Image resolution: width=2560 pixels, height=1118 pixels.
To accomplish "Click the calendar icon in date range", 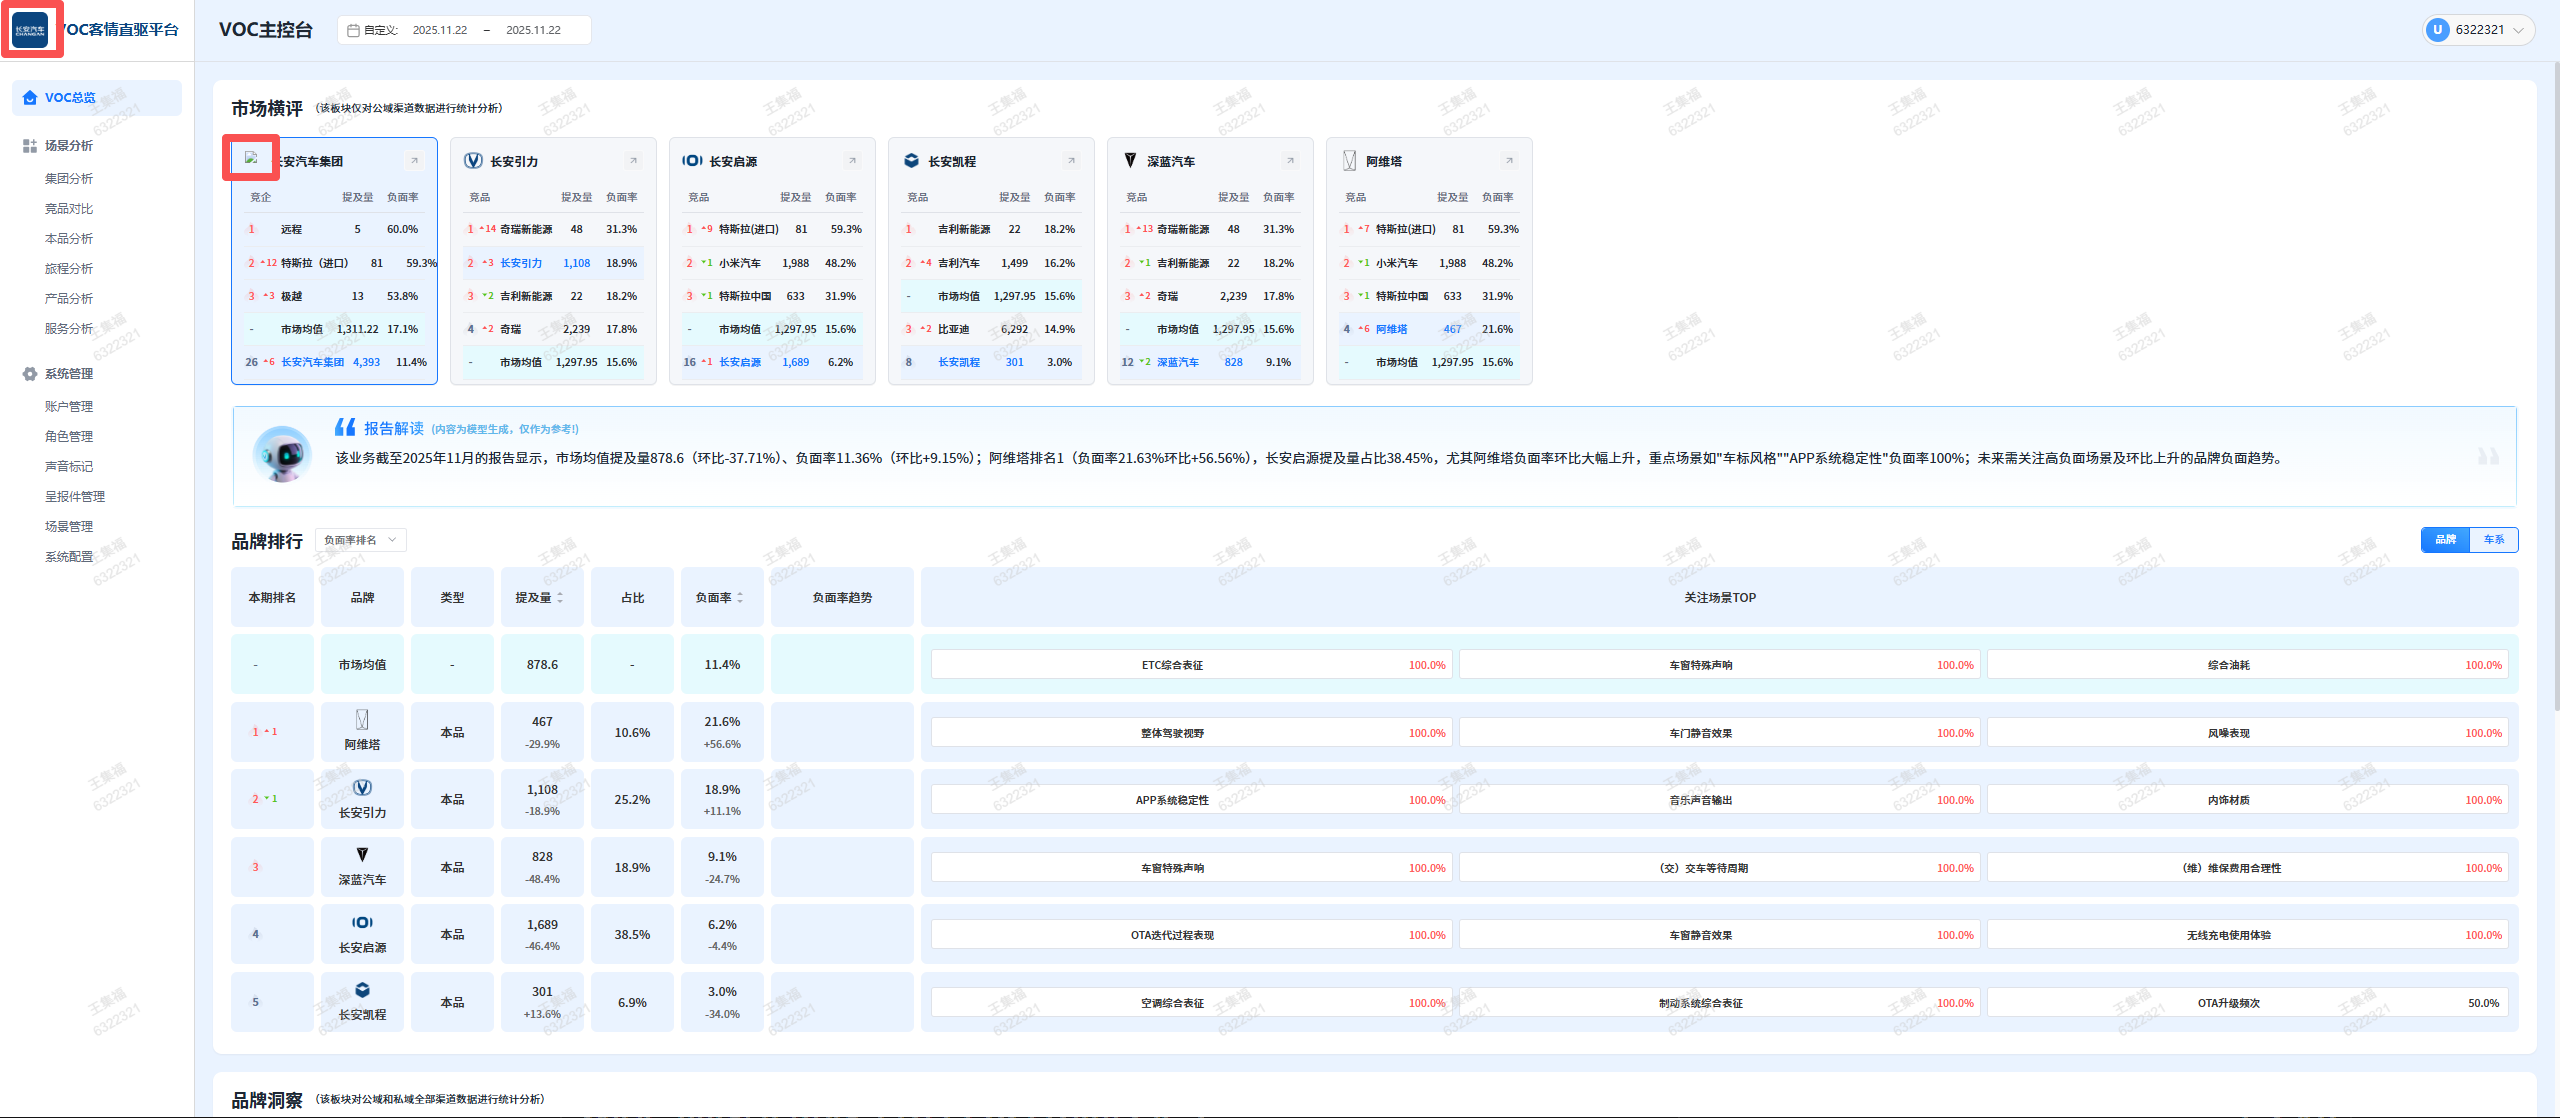I will pyautogui.click(x=353, y=30).
